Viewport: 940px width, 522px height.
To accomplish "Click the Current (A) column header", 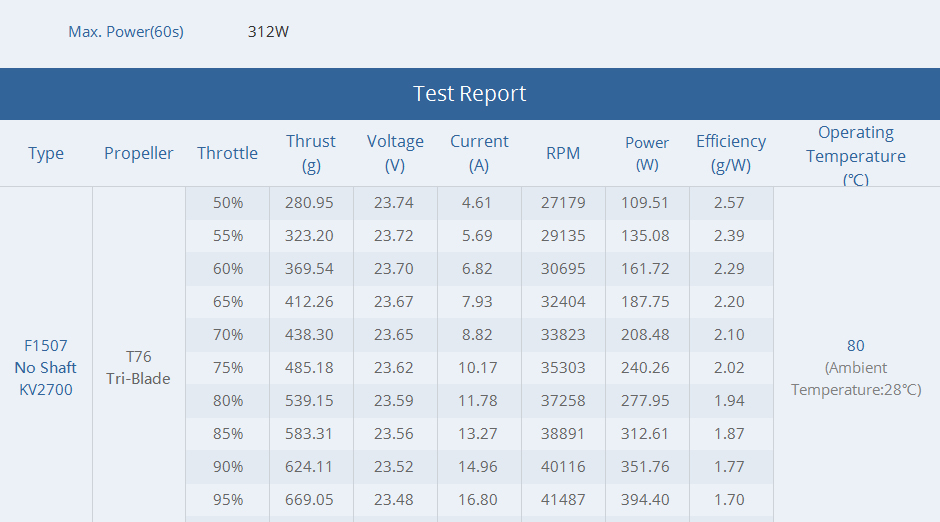I will point(479,153).
